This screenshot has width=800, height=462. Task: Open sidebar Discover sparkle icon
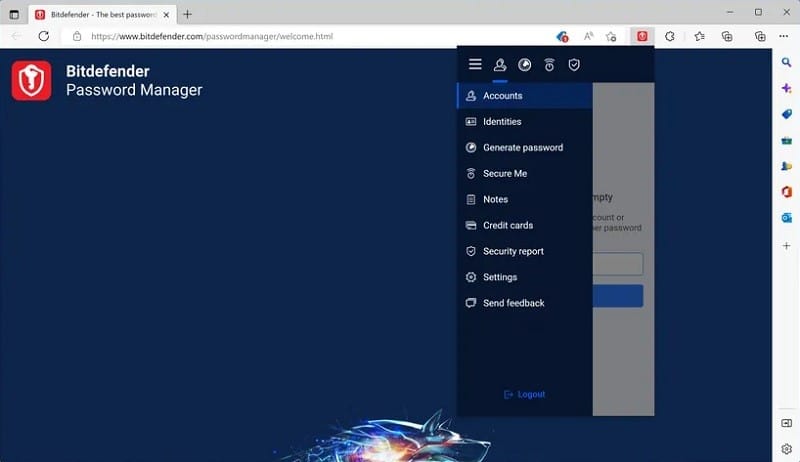[786, 88]
